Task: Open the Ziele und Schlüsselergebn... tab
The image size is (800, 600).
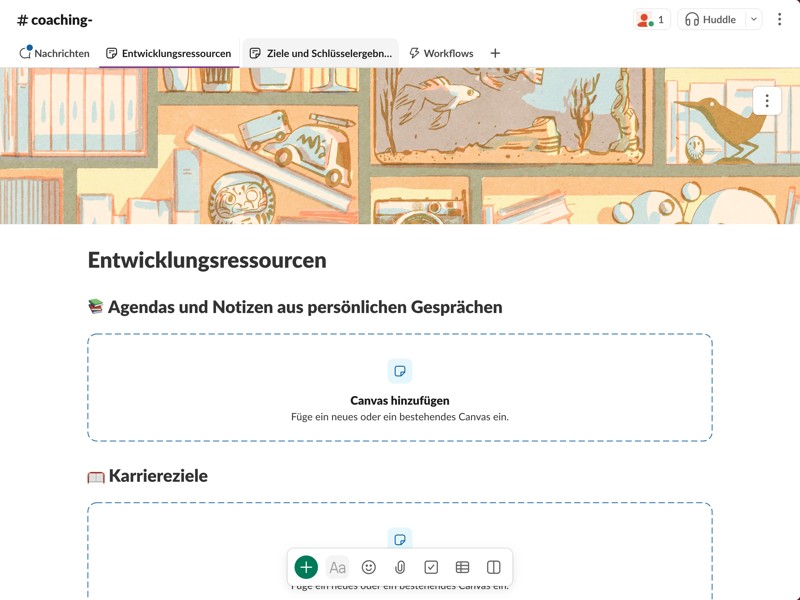Action: click(x=320, y=53)
